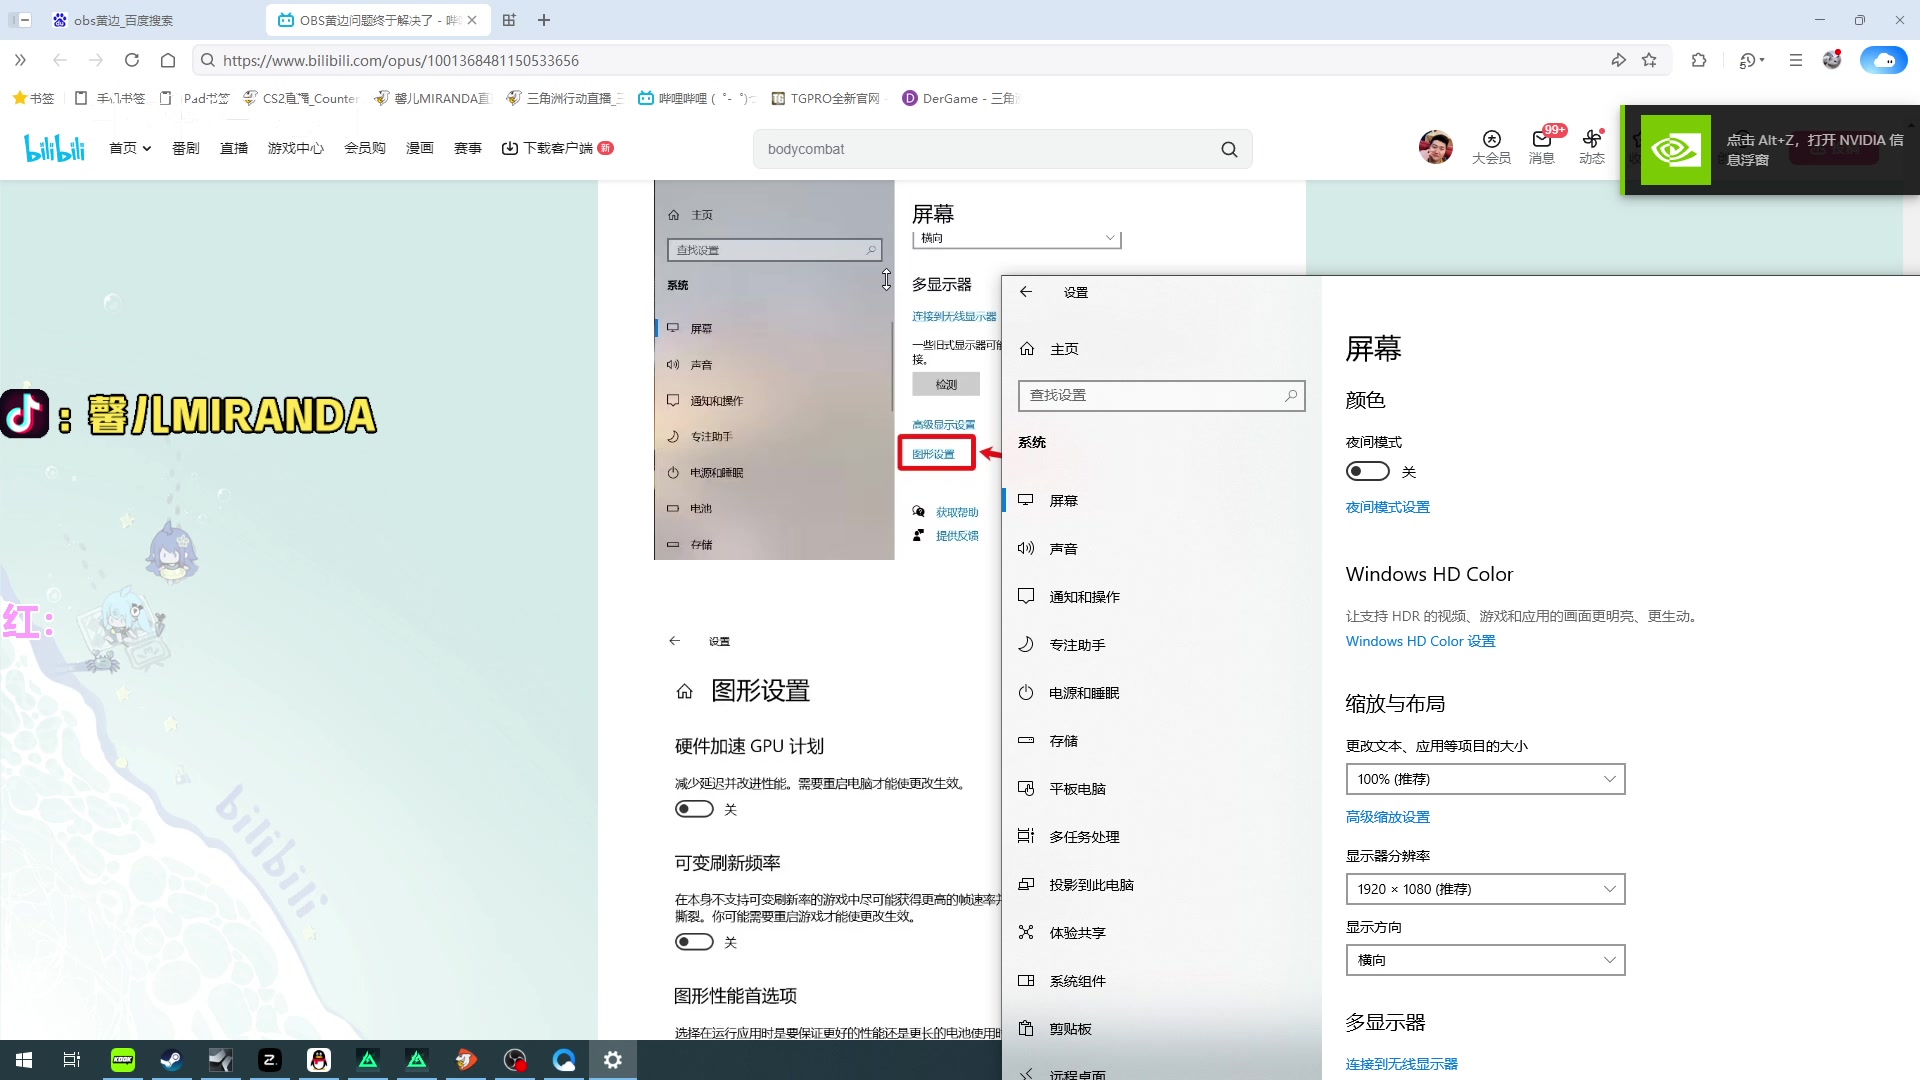Screen dimensions: 1920x1080
Task: Open the TGPRO全新官网 bookmark
Action: point(826,98)
